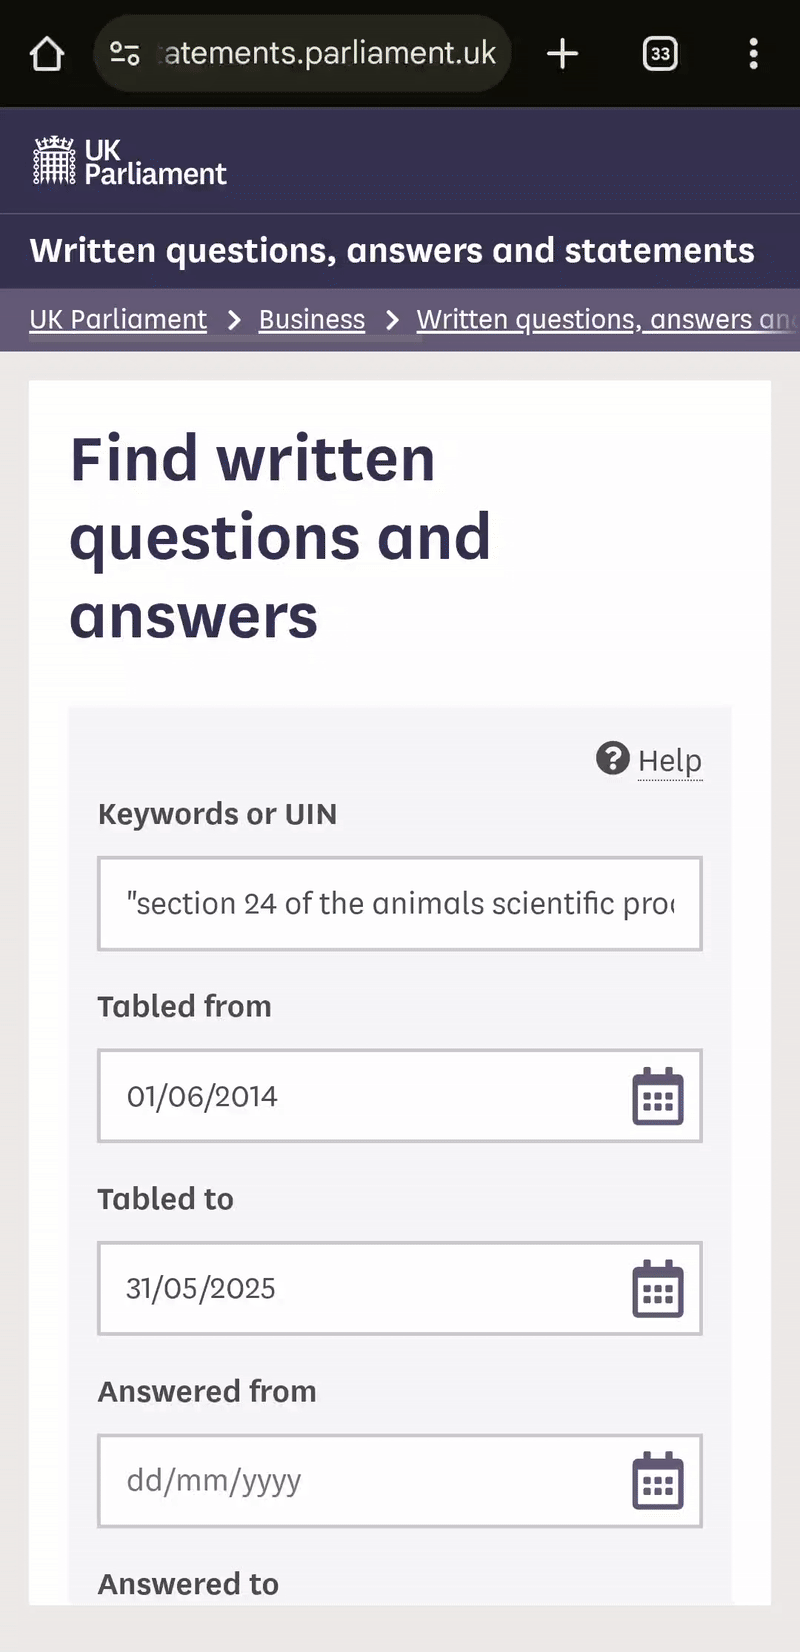Go to UK Parliament breadcrumb
Viewport: 800px width, 1652px height.
(x=118, y=320)
